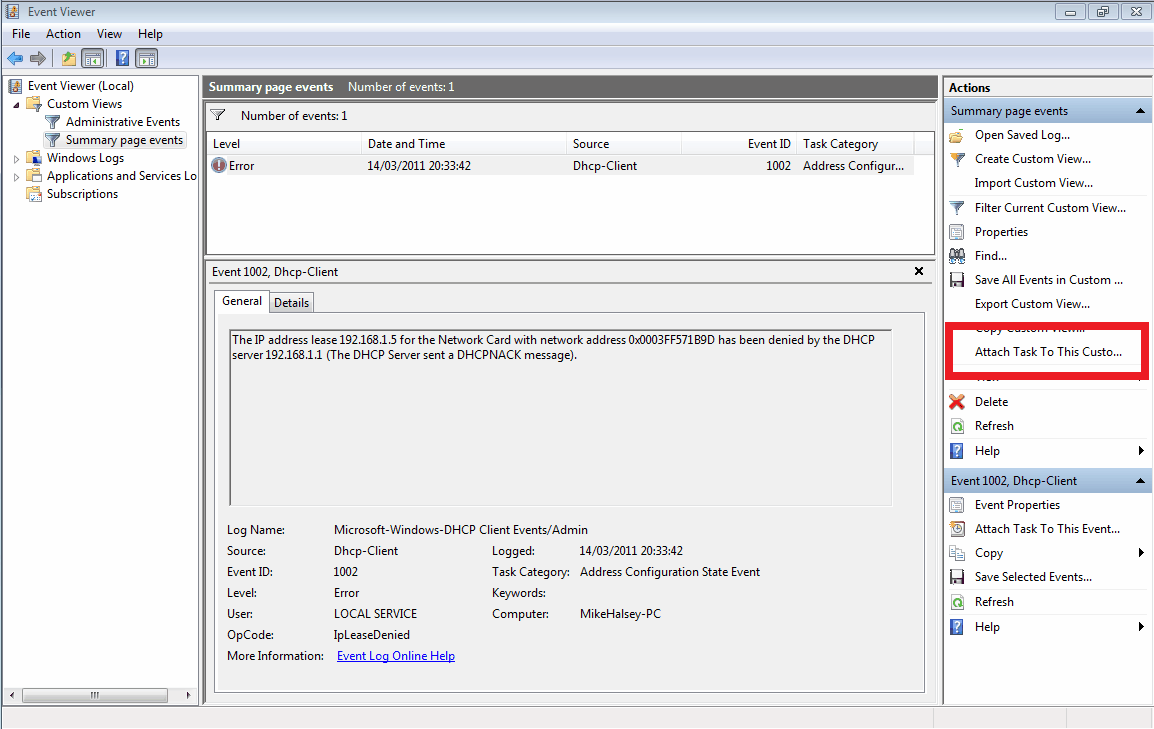Open the Event Log Online Help link

click(x=396, y=656)
